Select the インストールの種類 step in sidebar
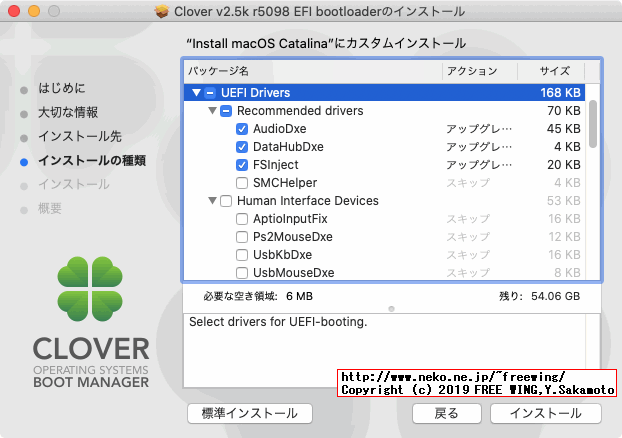622x438 pixels. click(92, 161)
